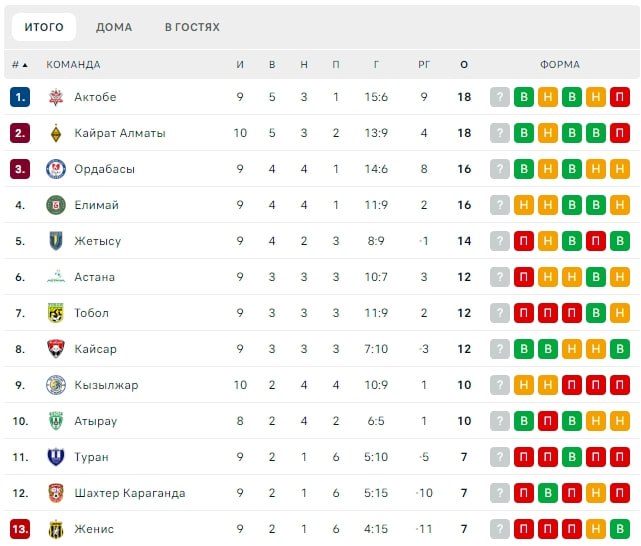This screenshot has width=641, height=546.
Task: Open the Астана team link
Action: coord(94,277)
